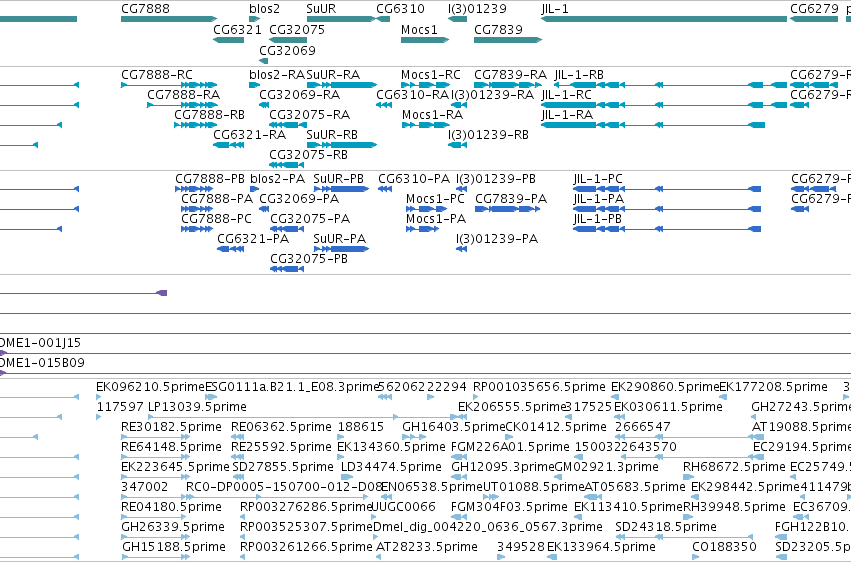851x562 pixels.
Task: Click the RH68672.5prime EST label
Action: tap(734, 467)
